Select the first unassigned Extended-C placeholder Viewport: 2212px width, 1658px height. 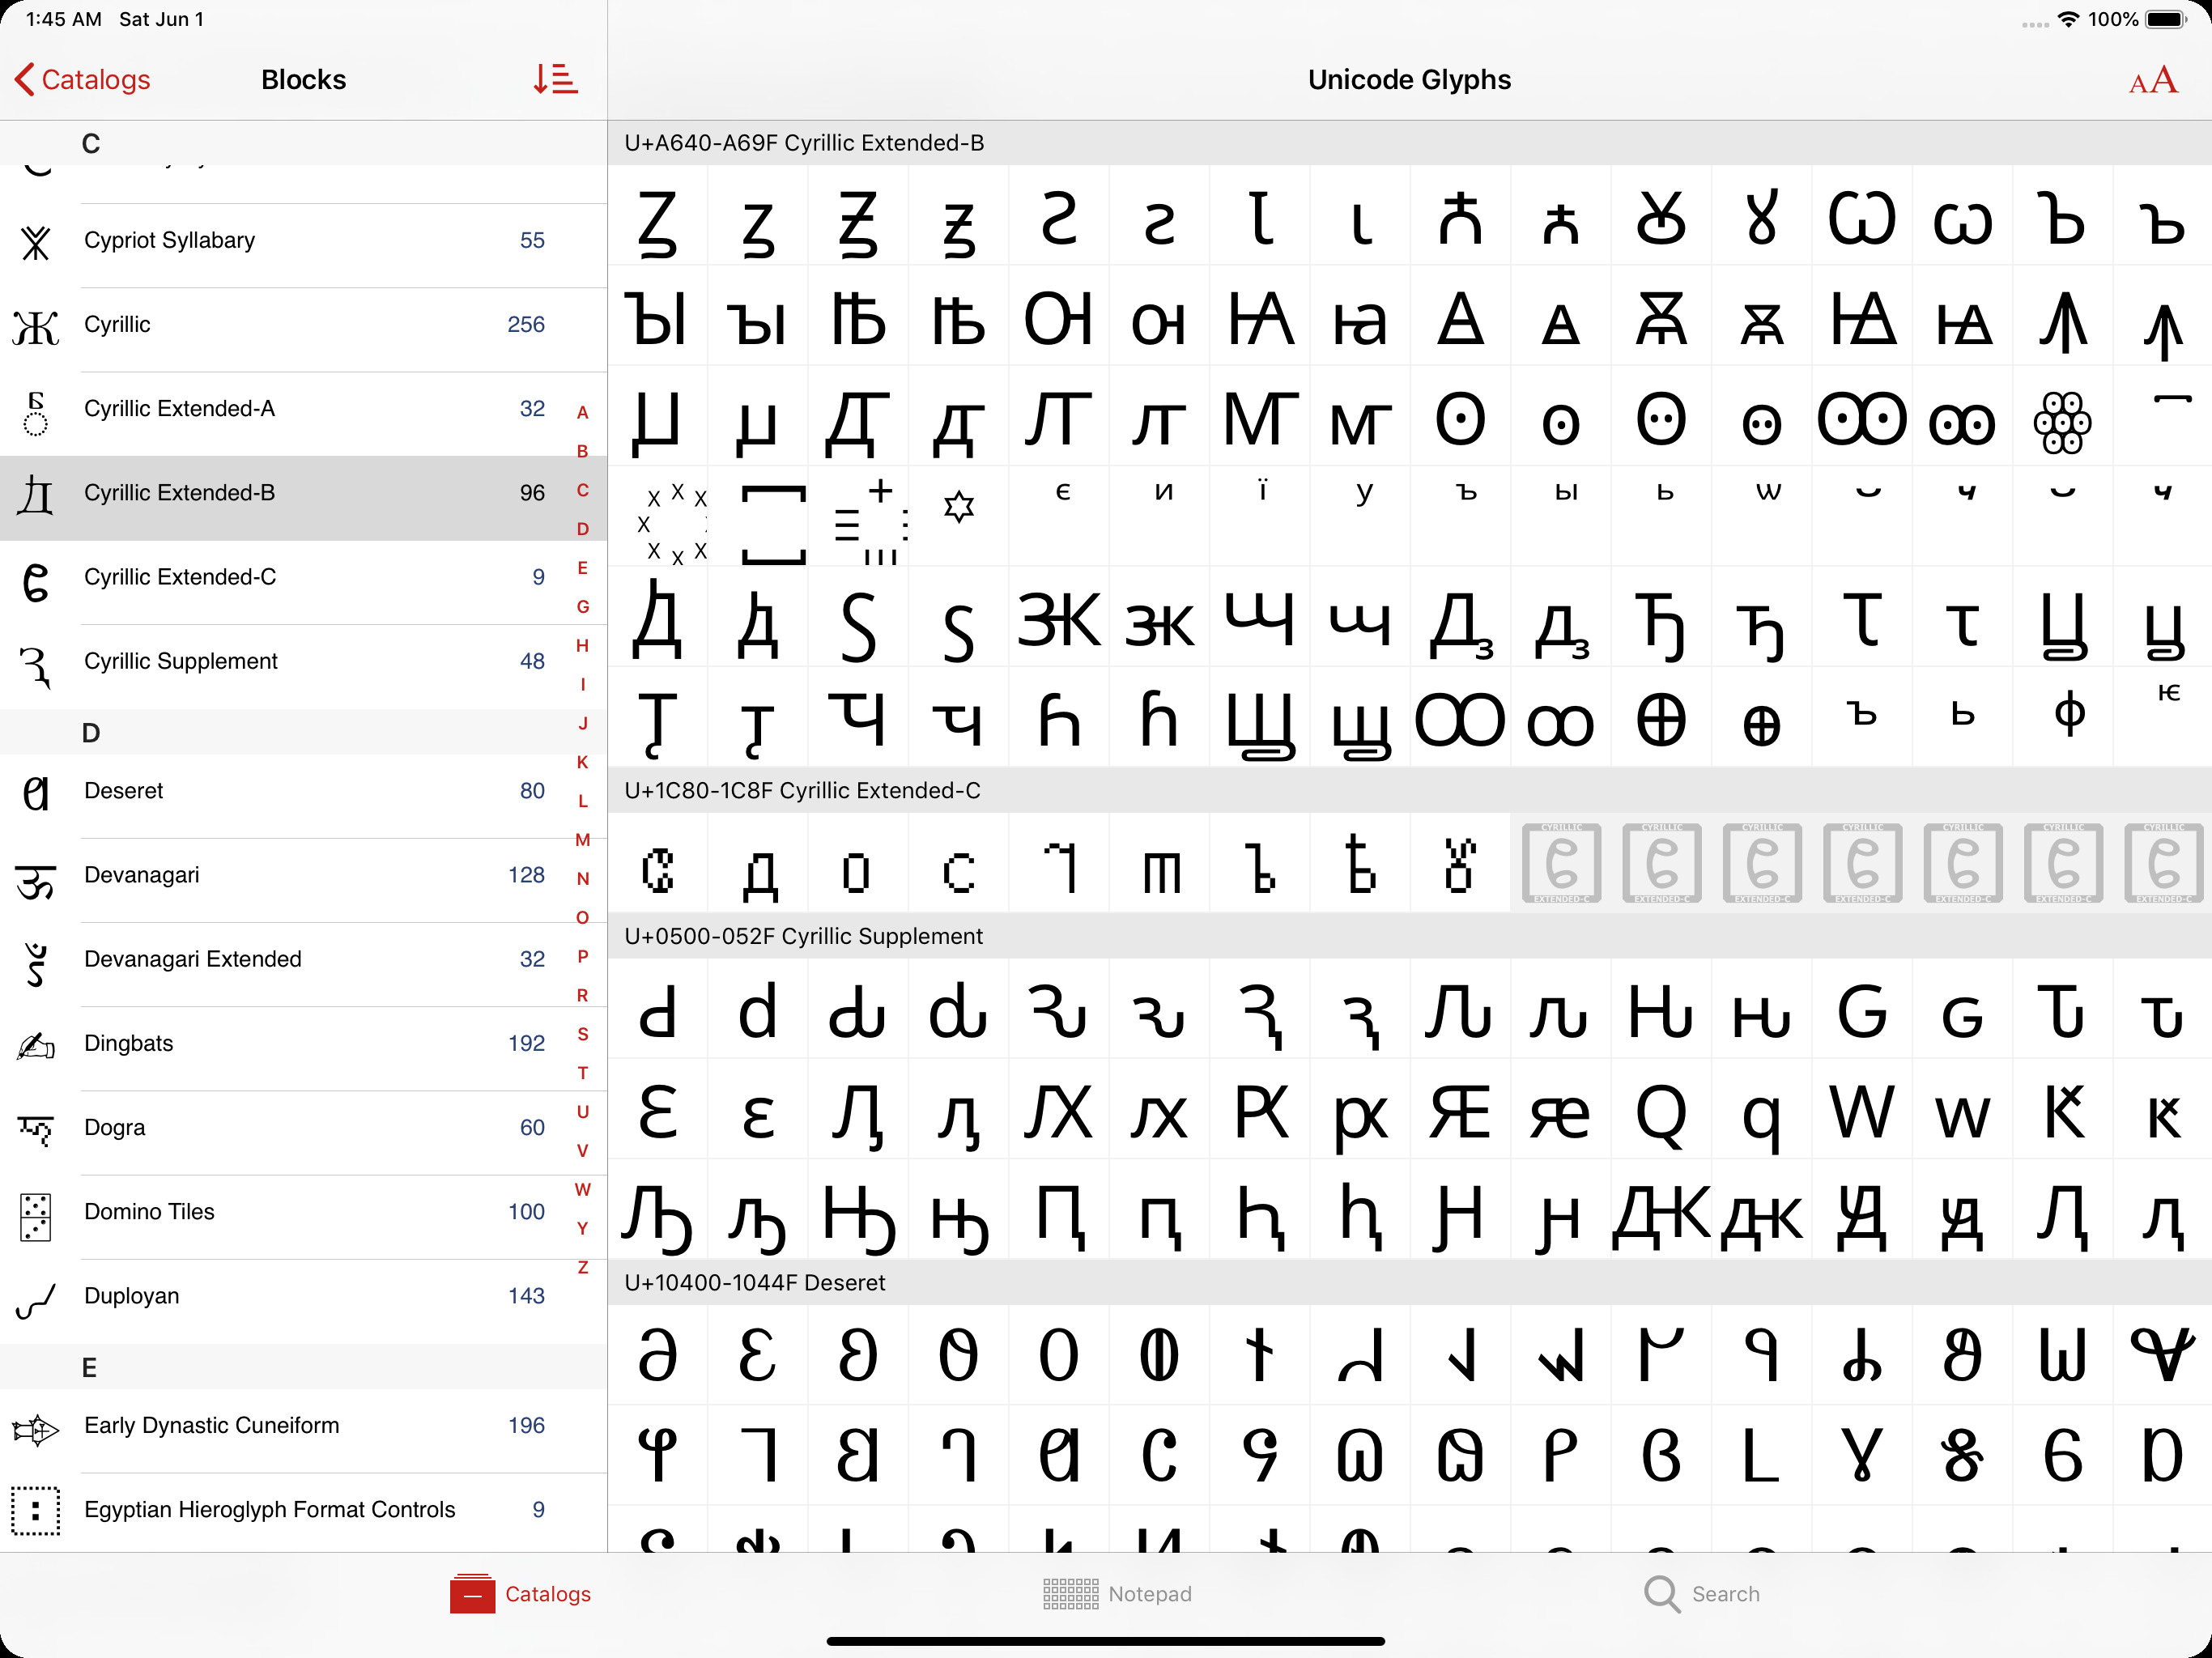[x=1561, y=863]
